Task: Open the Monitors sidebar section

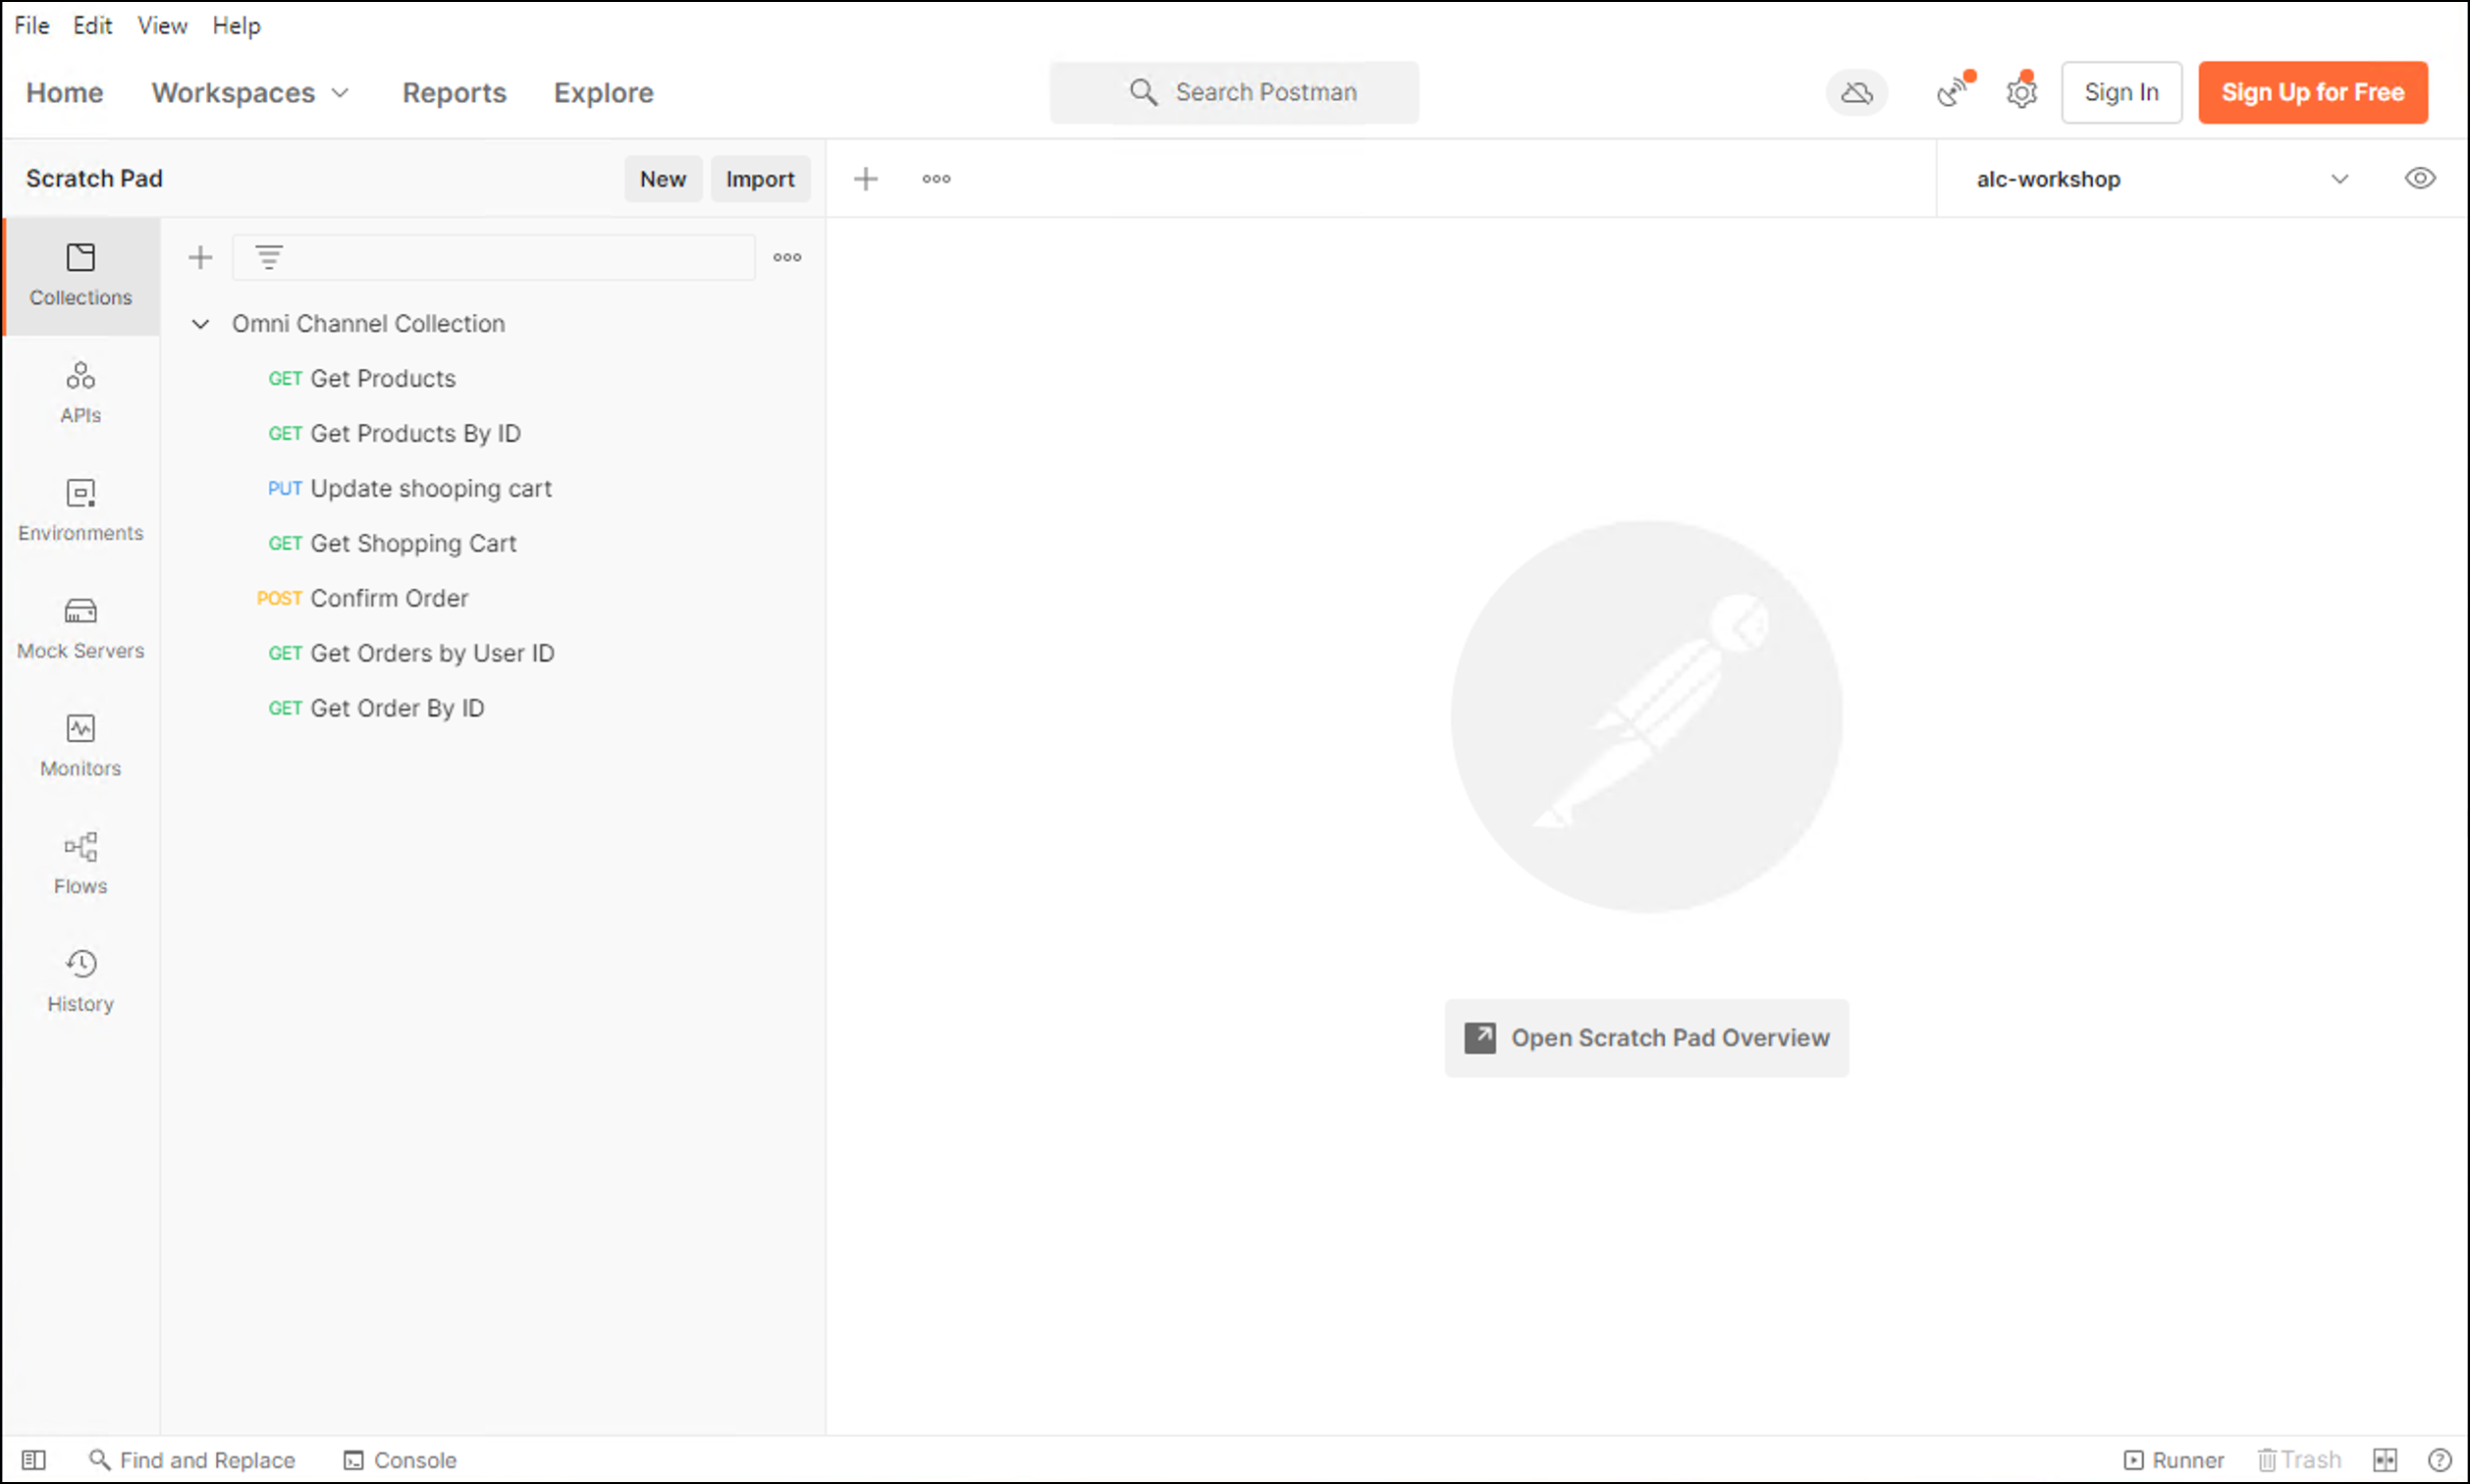Action: pyautogui.click(x=80, y=746)
